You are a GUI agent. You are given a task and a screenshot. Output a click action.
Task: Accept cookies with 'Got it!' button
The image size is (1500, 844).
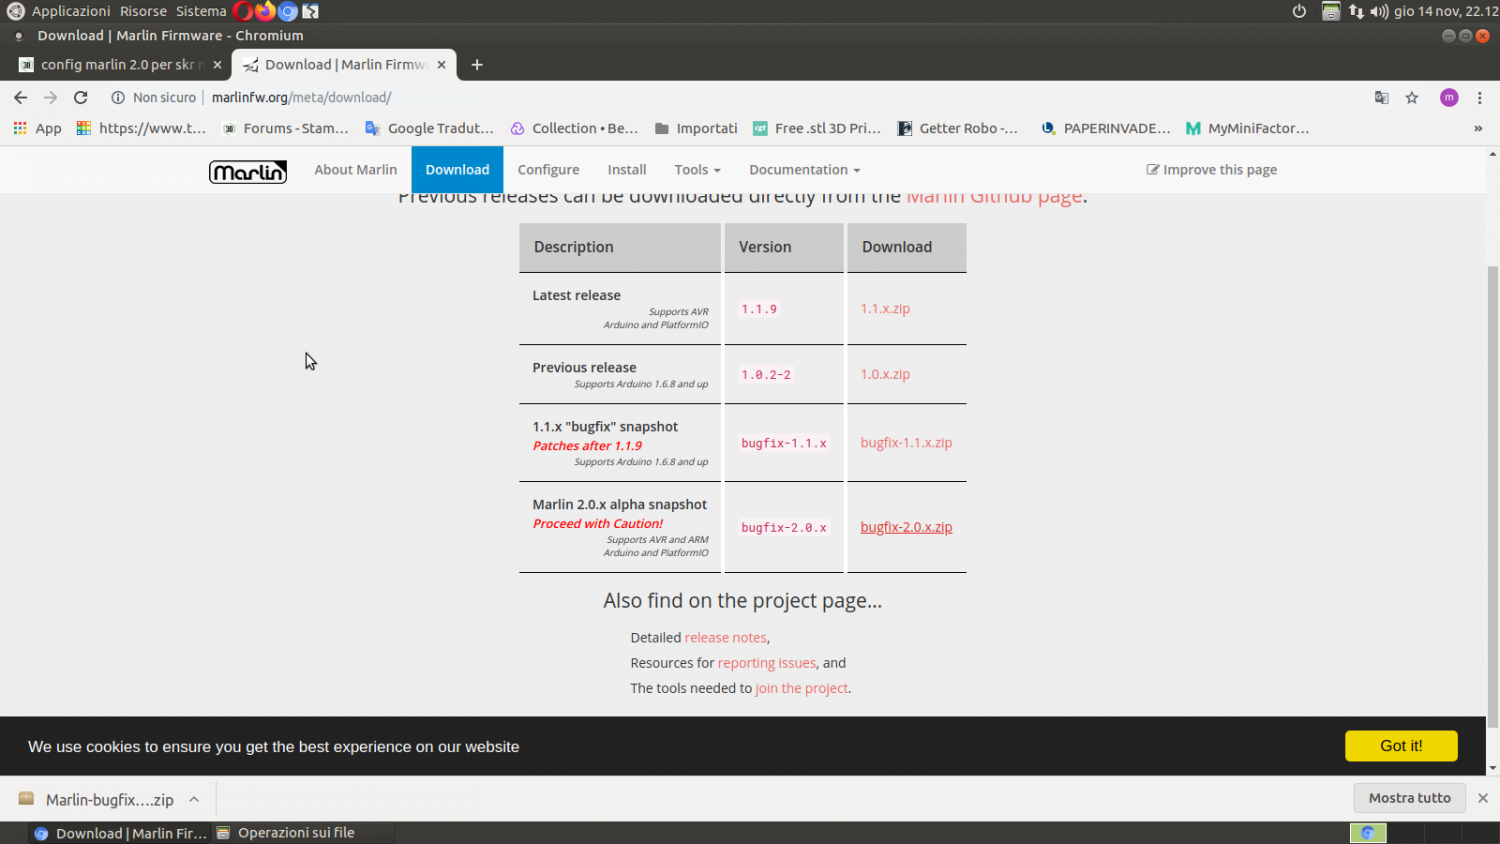(x=1401, y=746)
